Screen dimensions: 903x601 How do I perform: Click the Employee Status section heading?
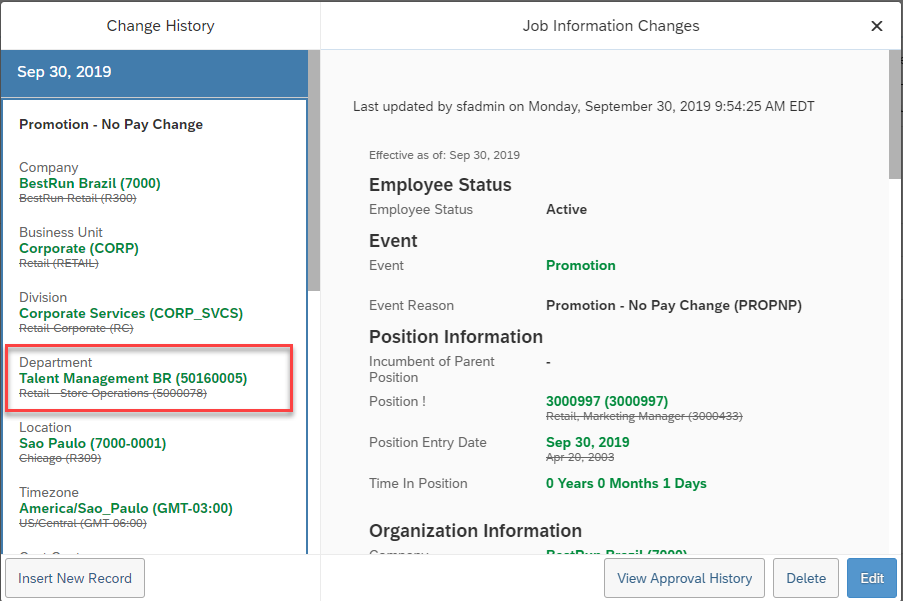tap(440, 185)
